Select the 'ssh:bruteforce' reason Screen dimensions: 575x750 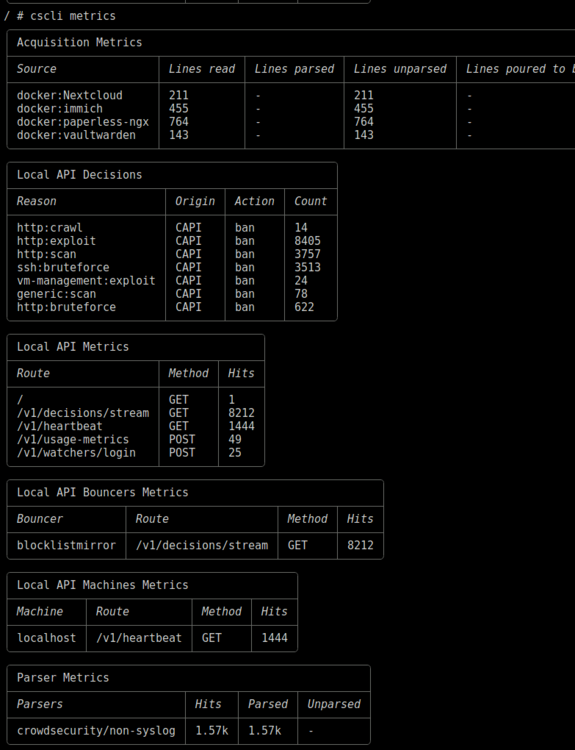63,267
